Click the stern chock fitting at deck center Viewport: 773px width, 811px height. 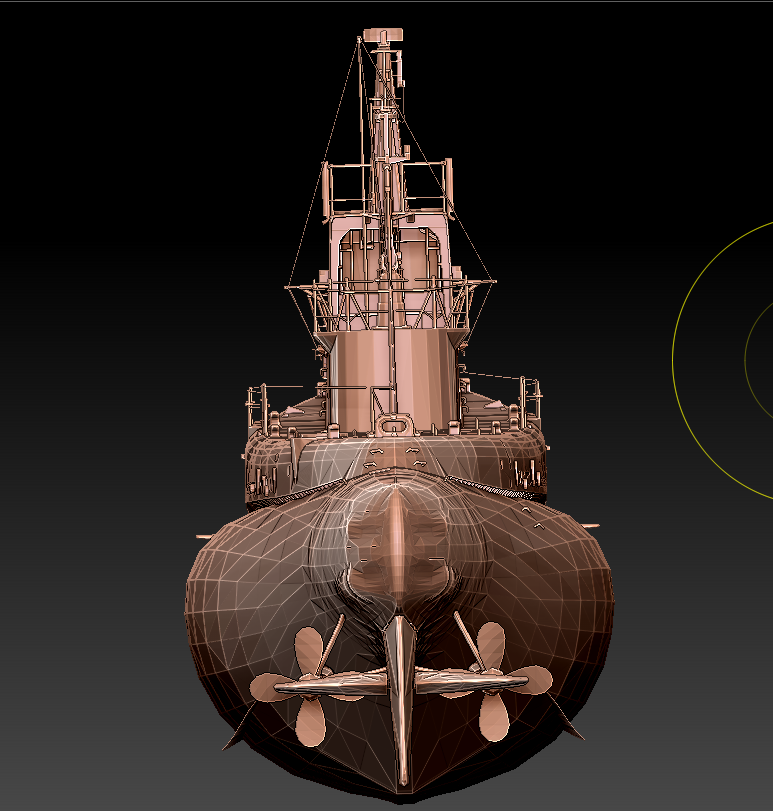click(393, 425)
